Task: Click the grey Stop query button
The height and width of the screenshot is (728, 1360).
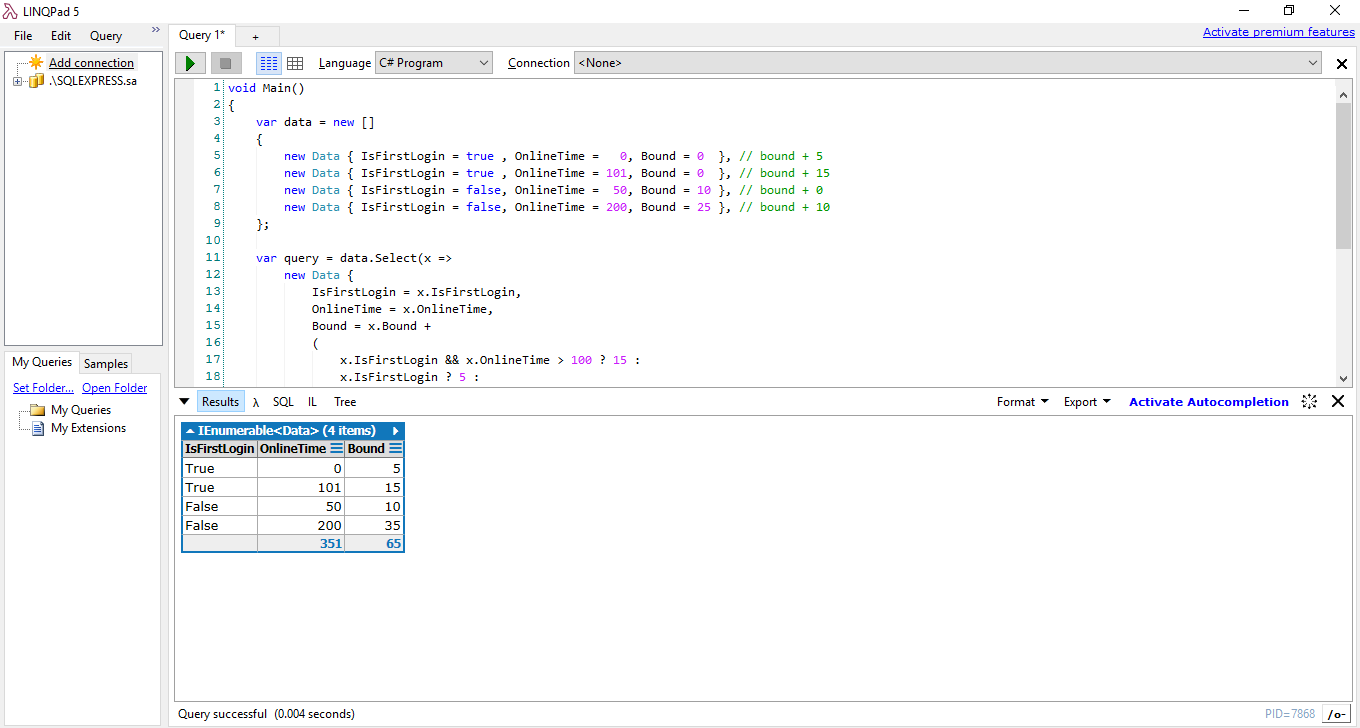Action: click(226, 63)
